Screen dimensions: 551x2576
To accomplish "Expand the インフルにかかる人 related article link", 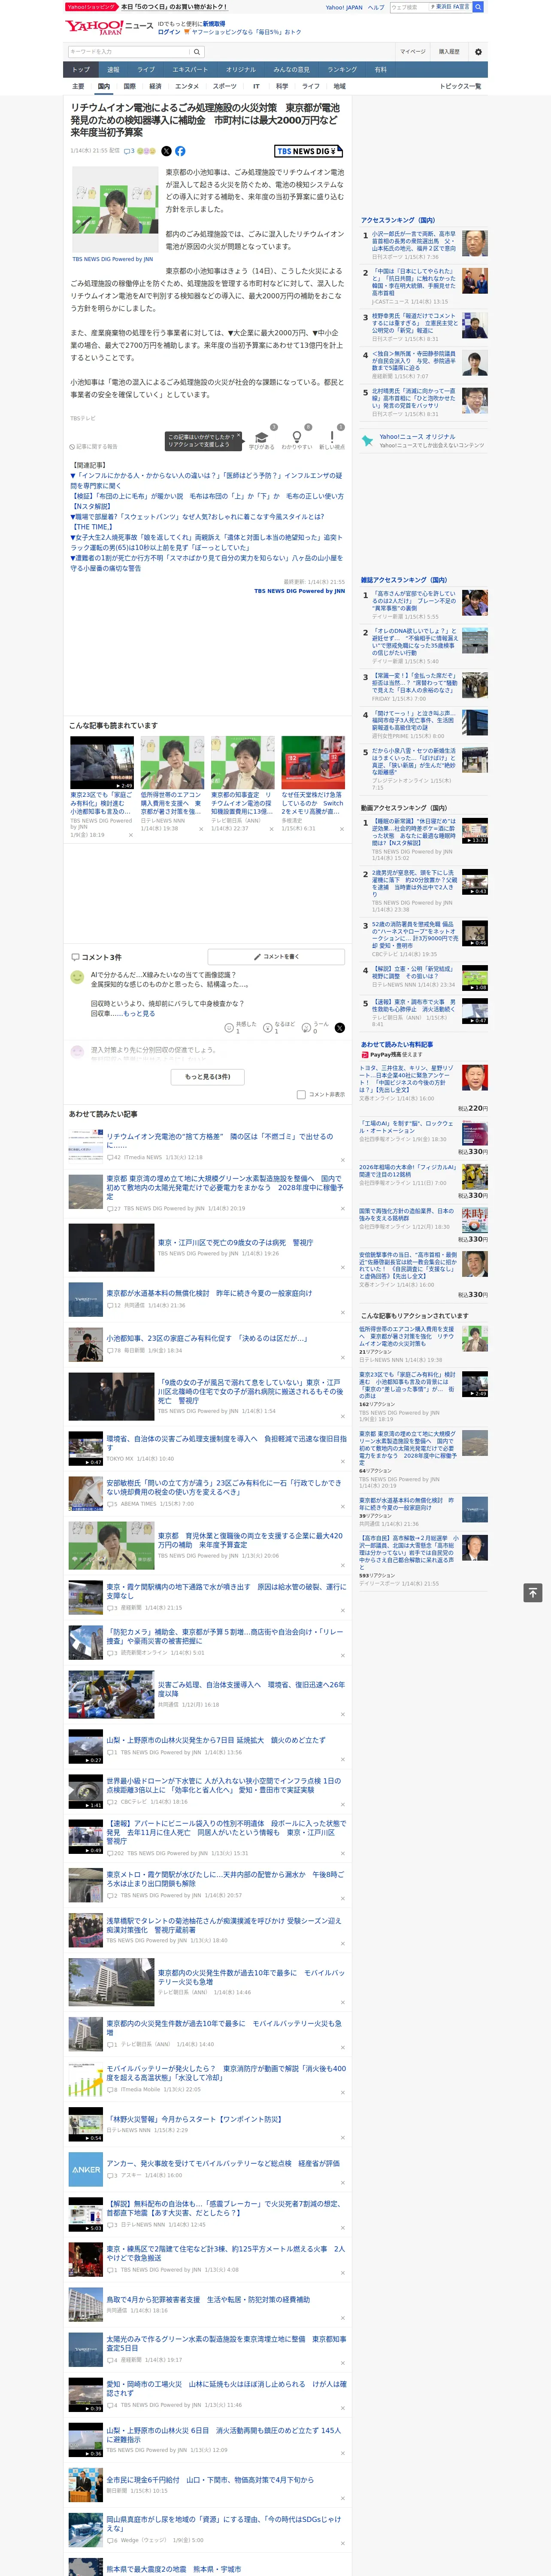I will (x=206, y=480).
